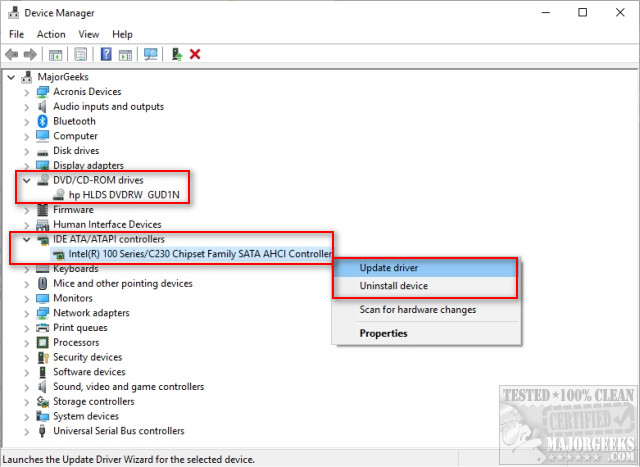
Task: Select the Human Interface Devices row
Action: pyautogui.click(x=107, y=225)
